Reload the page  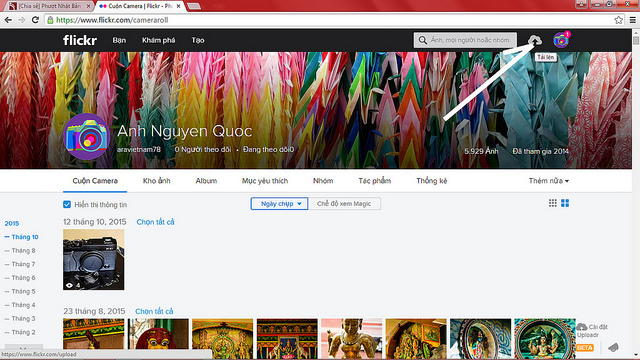click(x=35, y=20)
